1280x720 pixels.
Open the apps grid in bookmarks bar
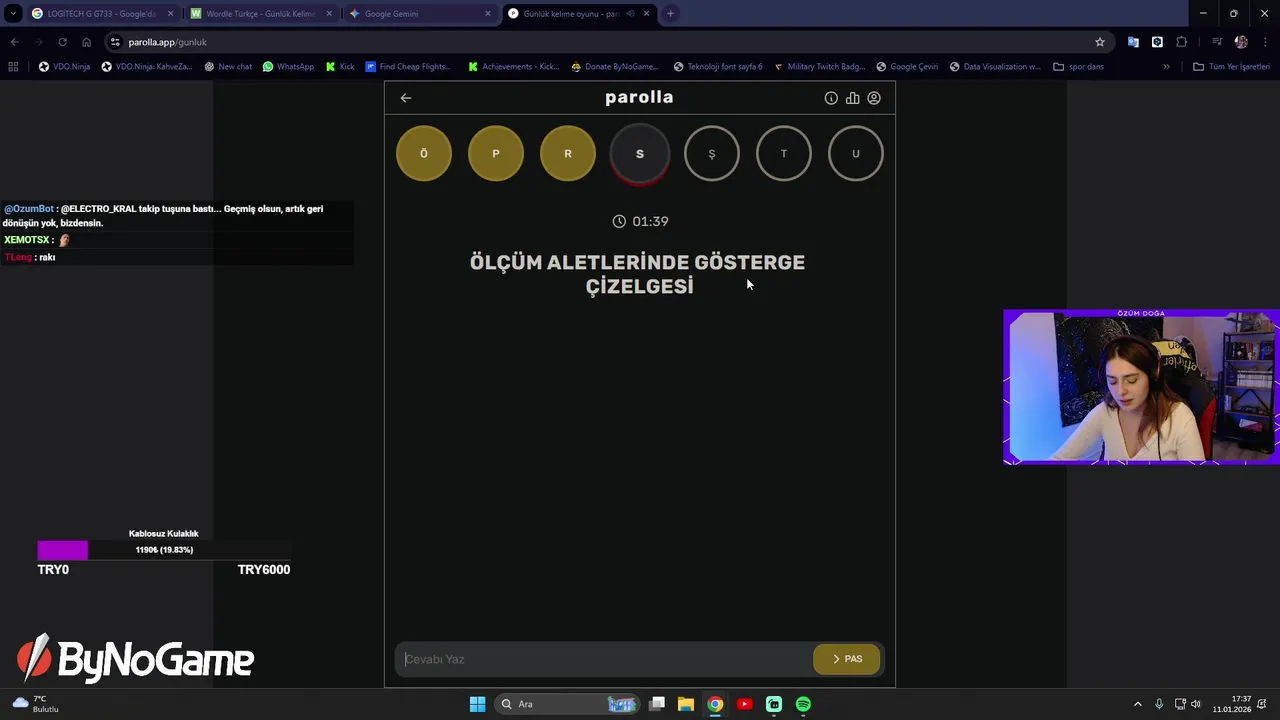(x=13, y=67)
